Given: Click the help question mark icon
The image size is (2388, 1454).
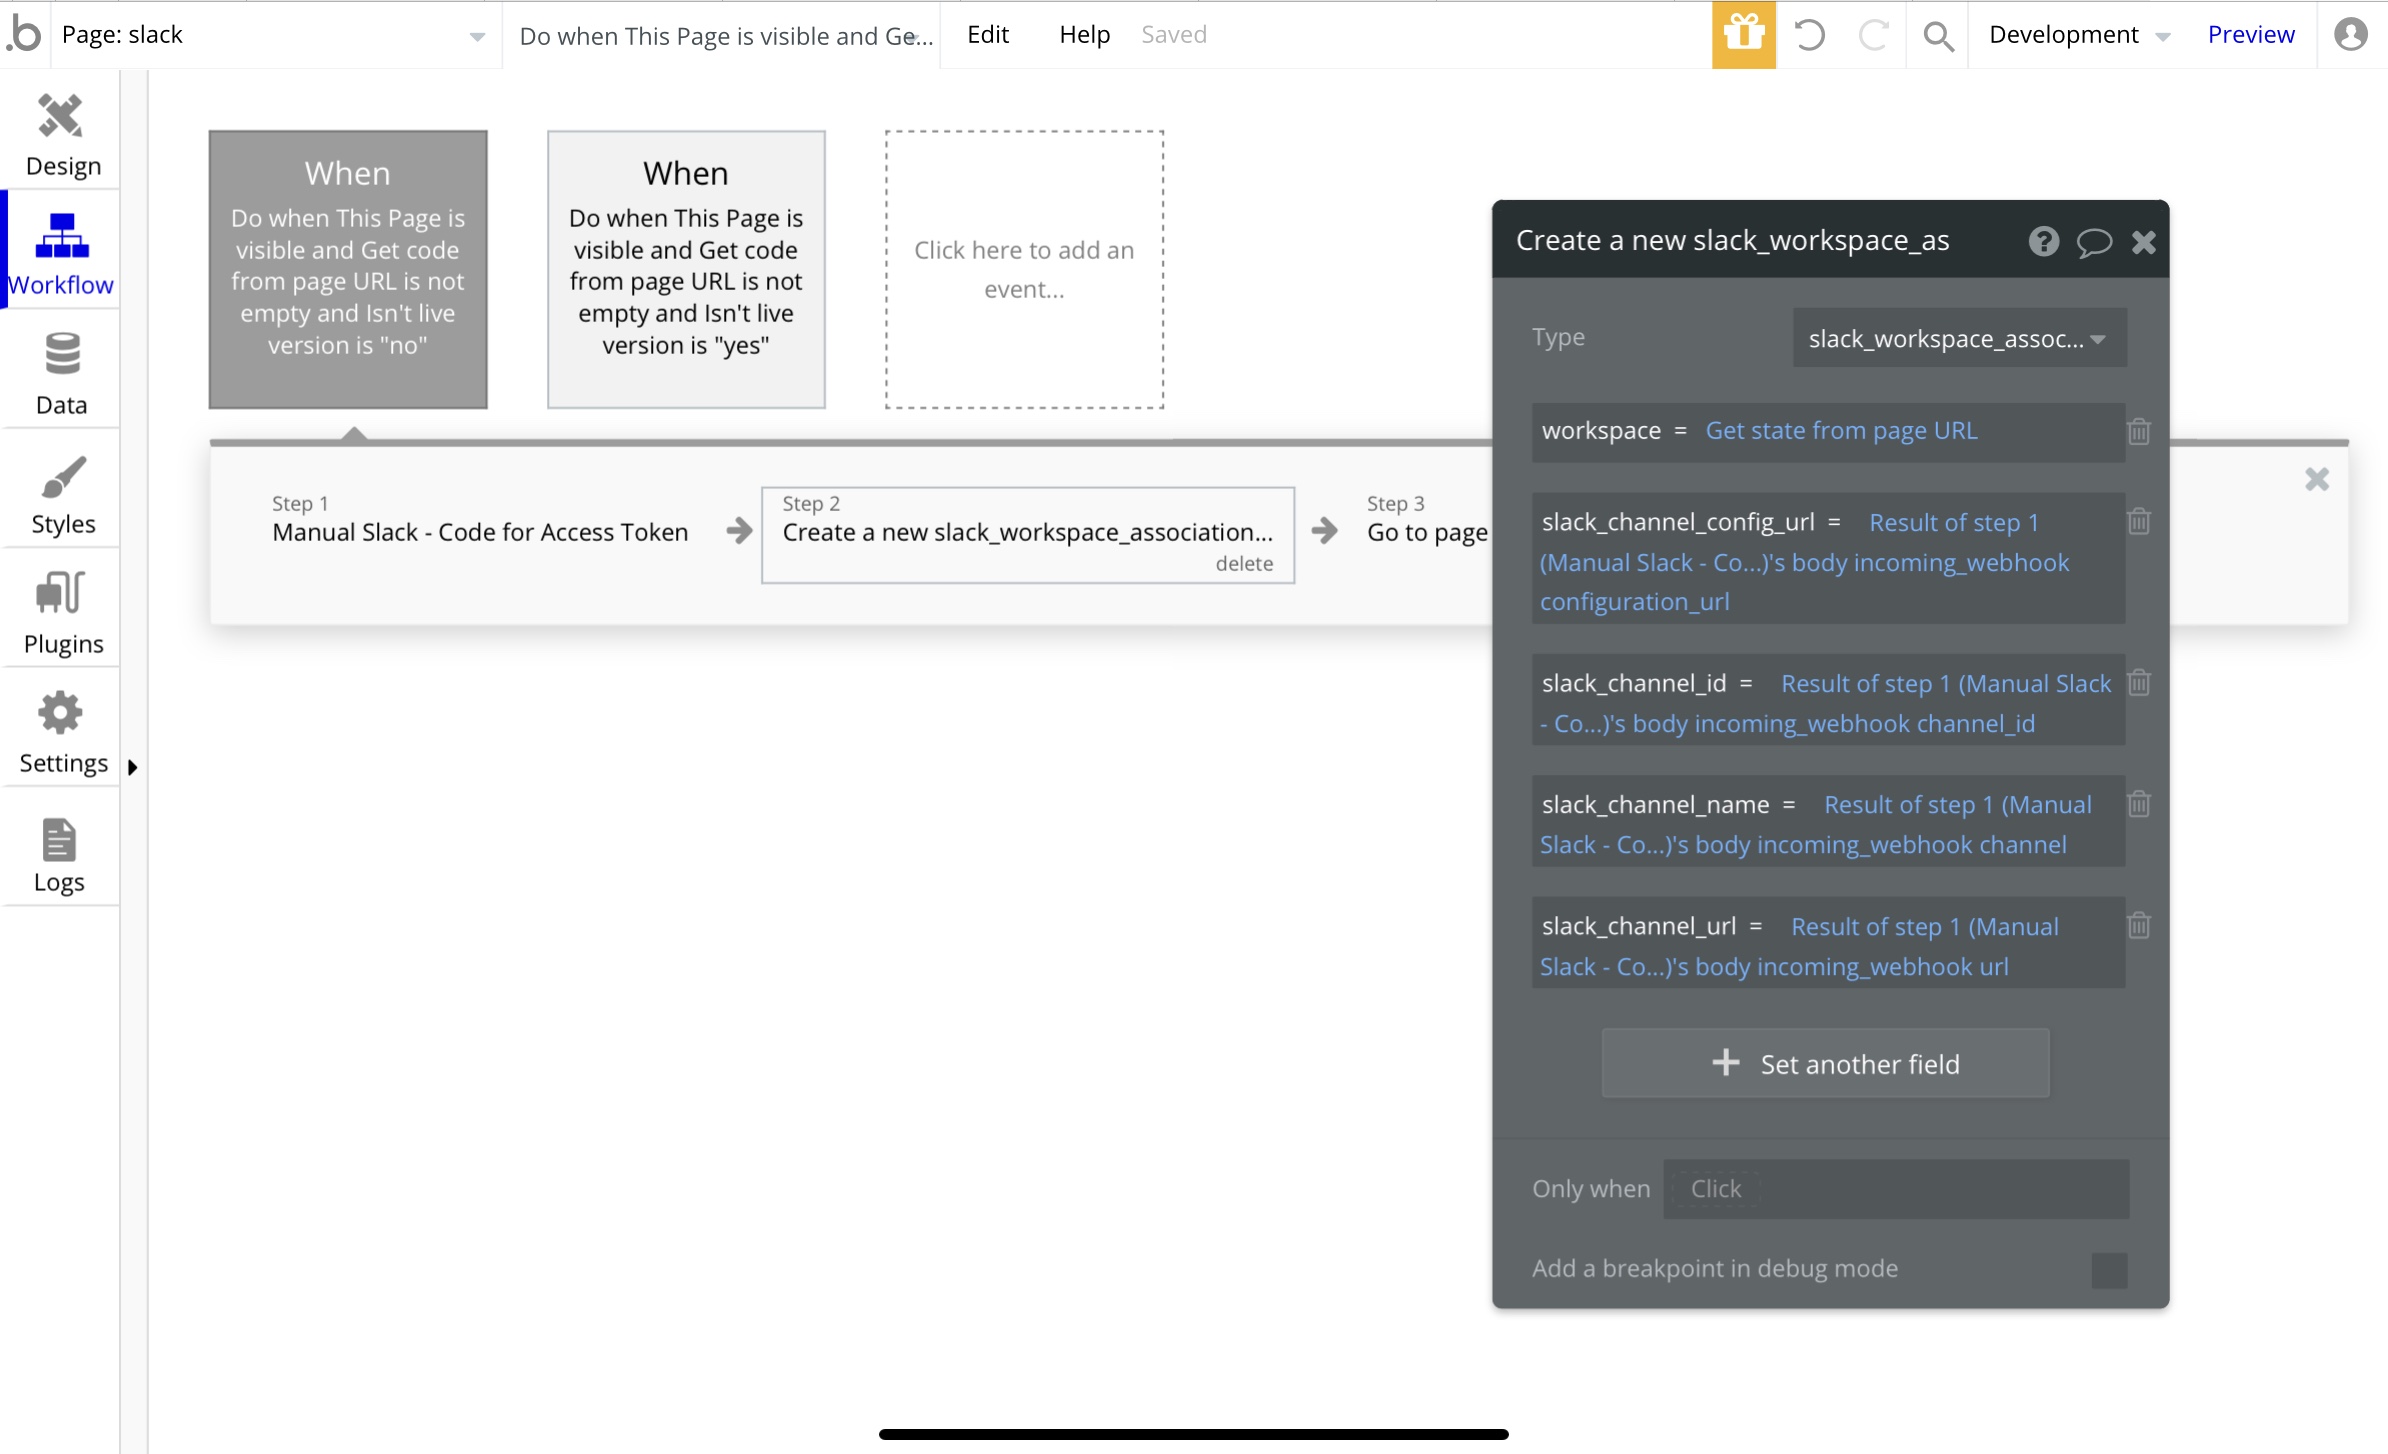Looking at the screenshot, I should pos(2043,241).
